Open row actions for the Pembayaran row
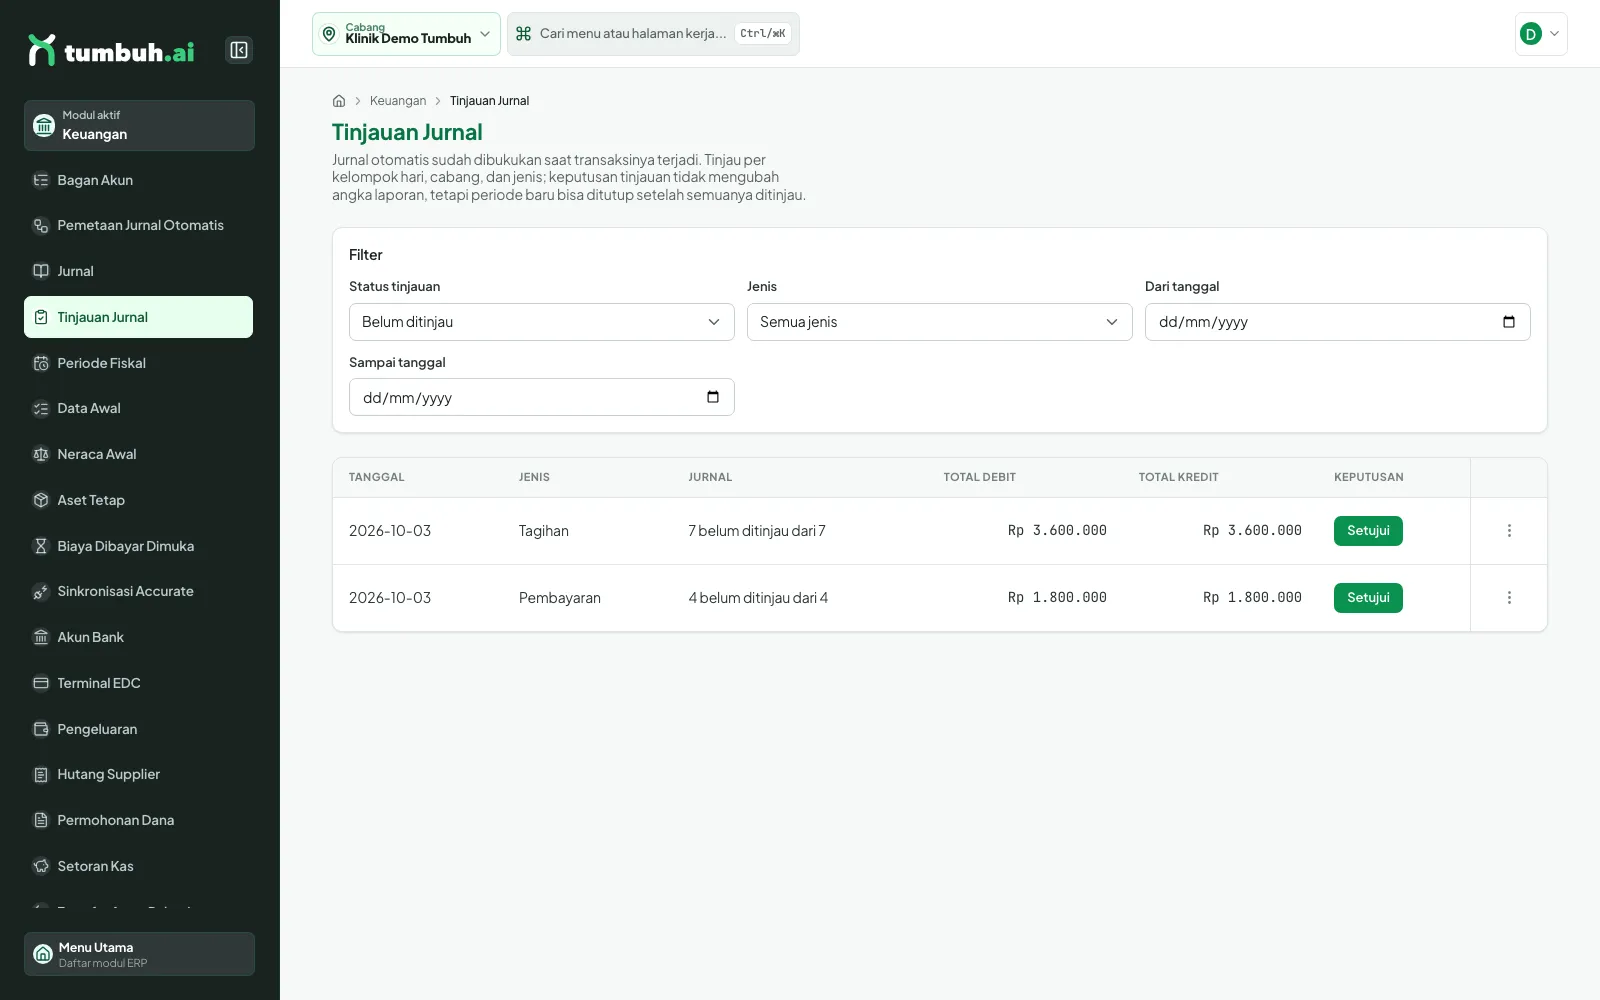Image resolution: width=1600 pixels, height=1000 pixels. (x=1509, y=598)
